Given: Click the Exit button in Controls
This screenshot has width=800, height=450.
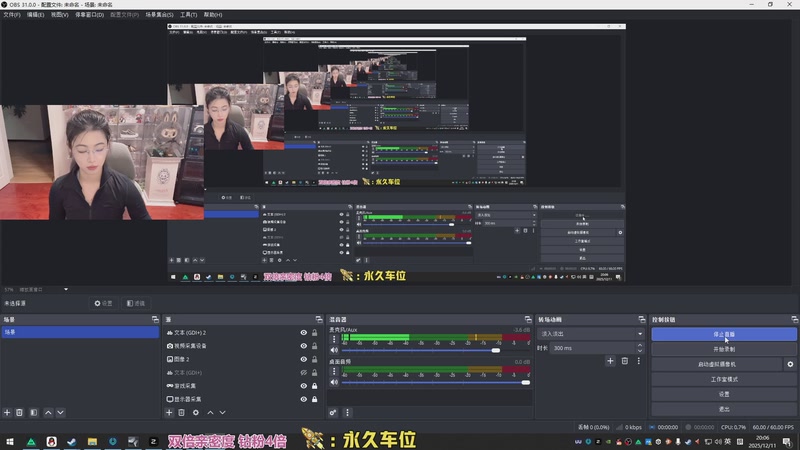Looking at the screenshot, I should pyautogui.click(x=723, y=409).
